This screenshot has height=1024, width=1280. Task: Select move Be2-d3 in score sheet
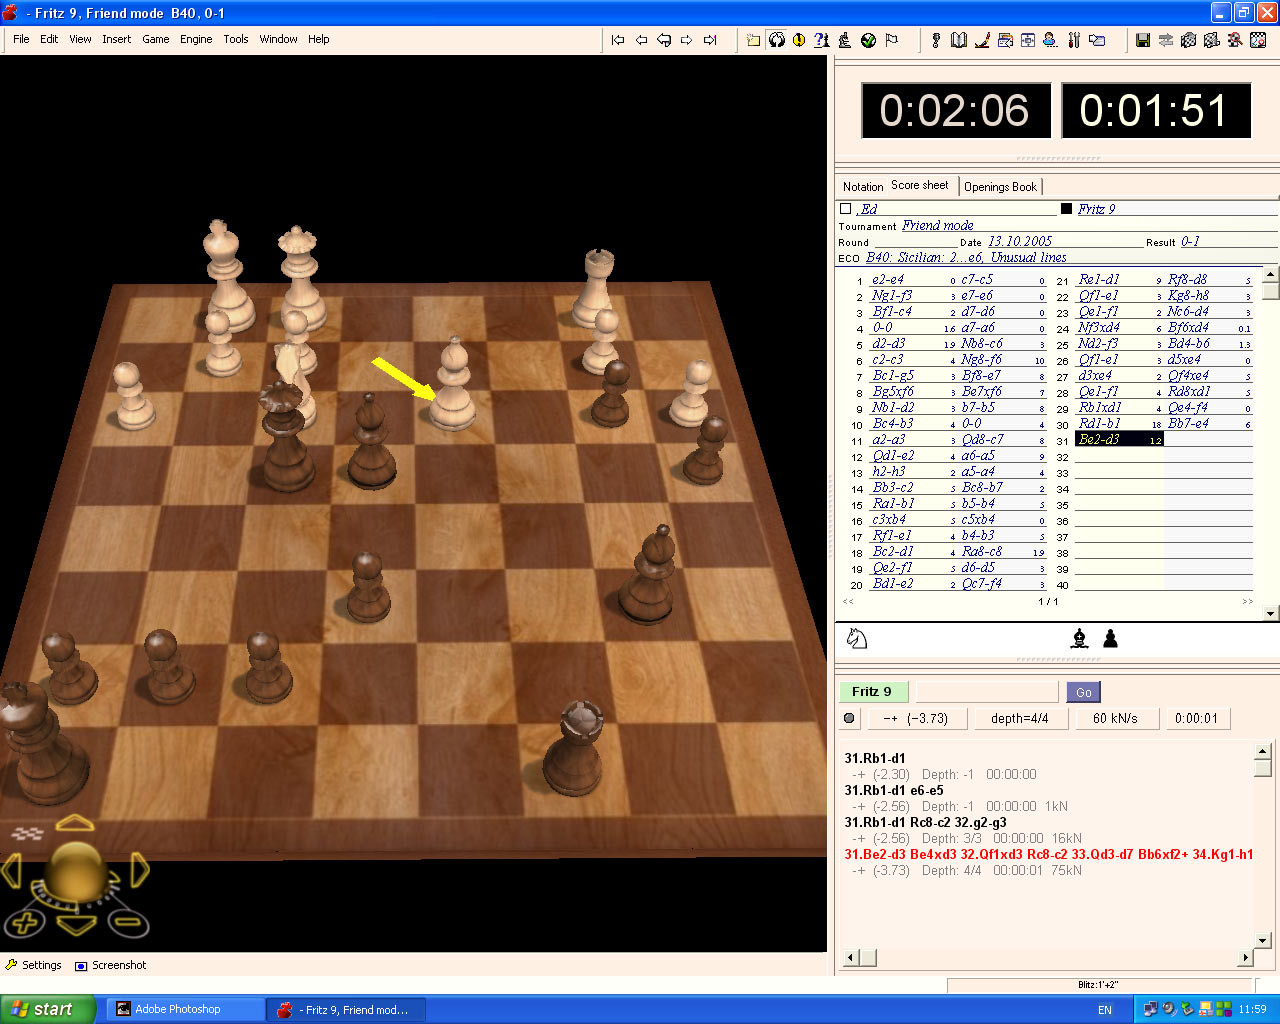coord(1099,439)
